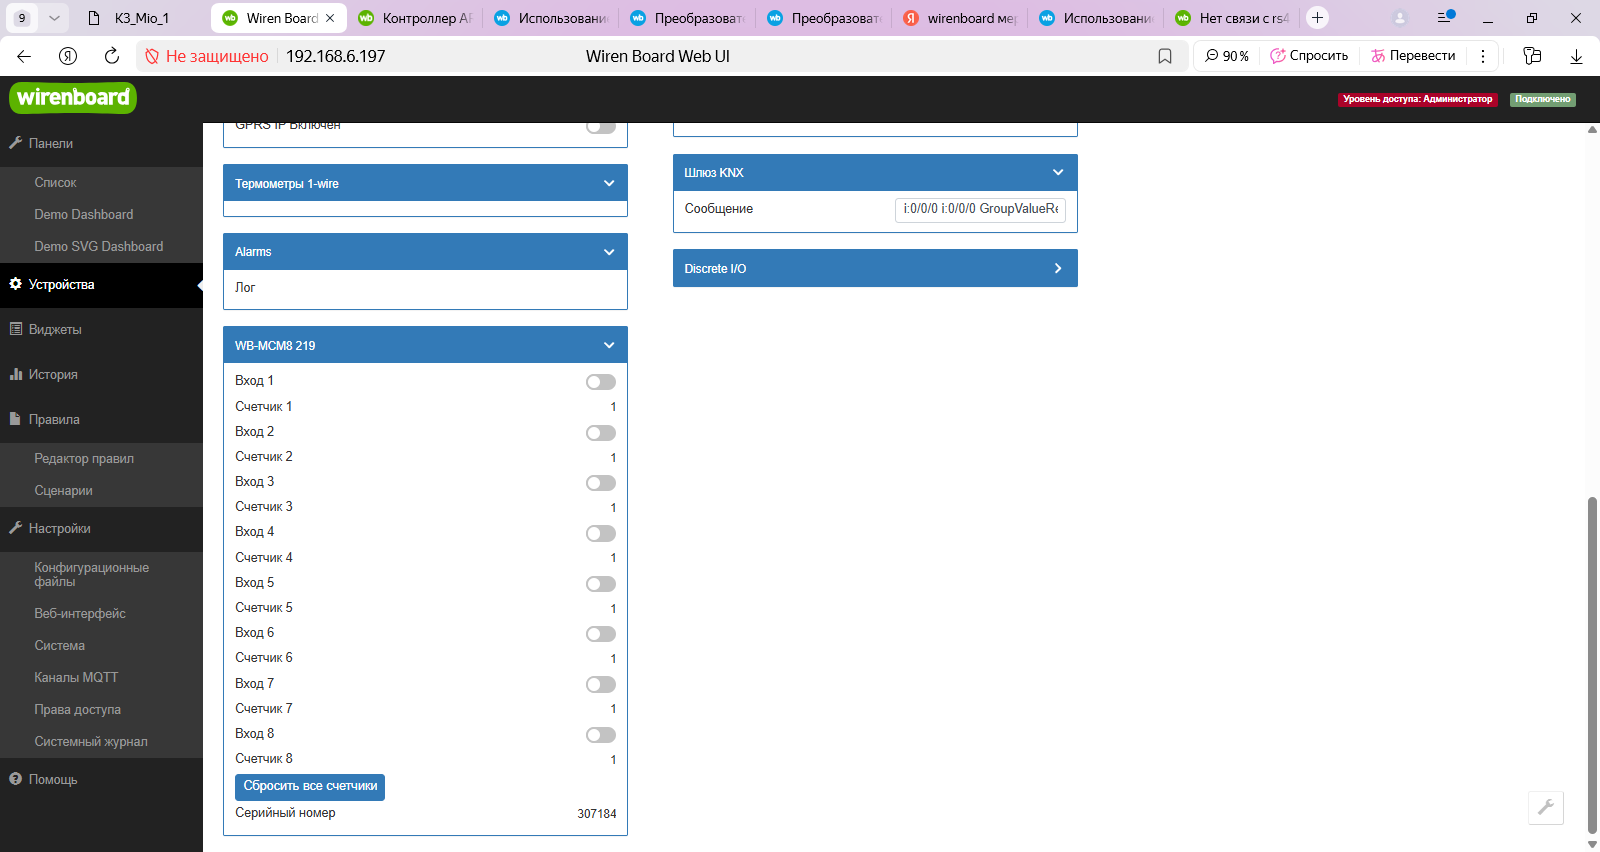Toggle the Вход 1 switch

pyautogui.click(x=600, y=382)
